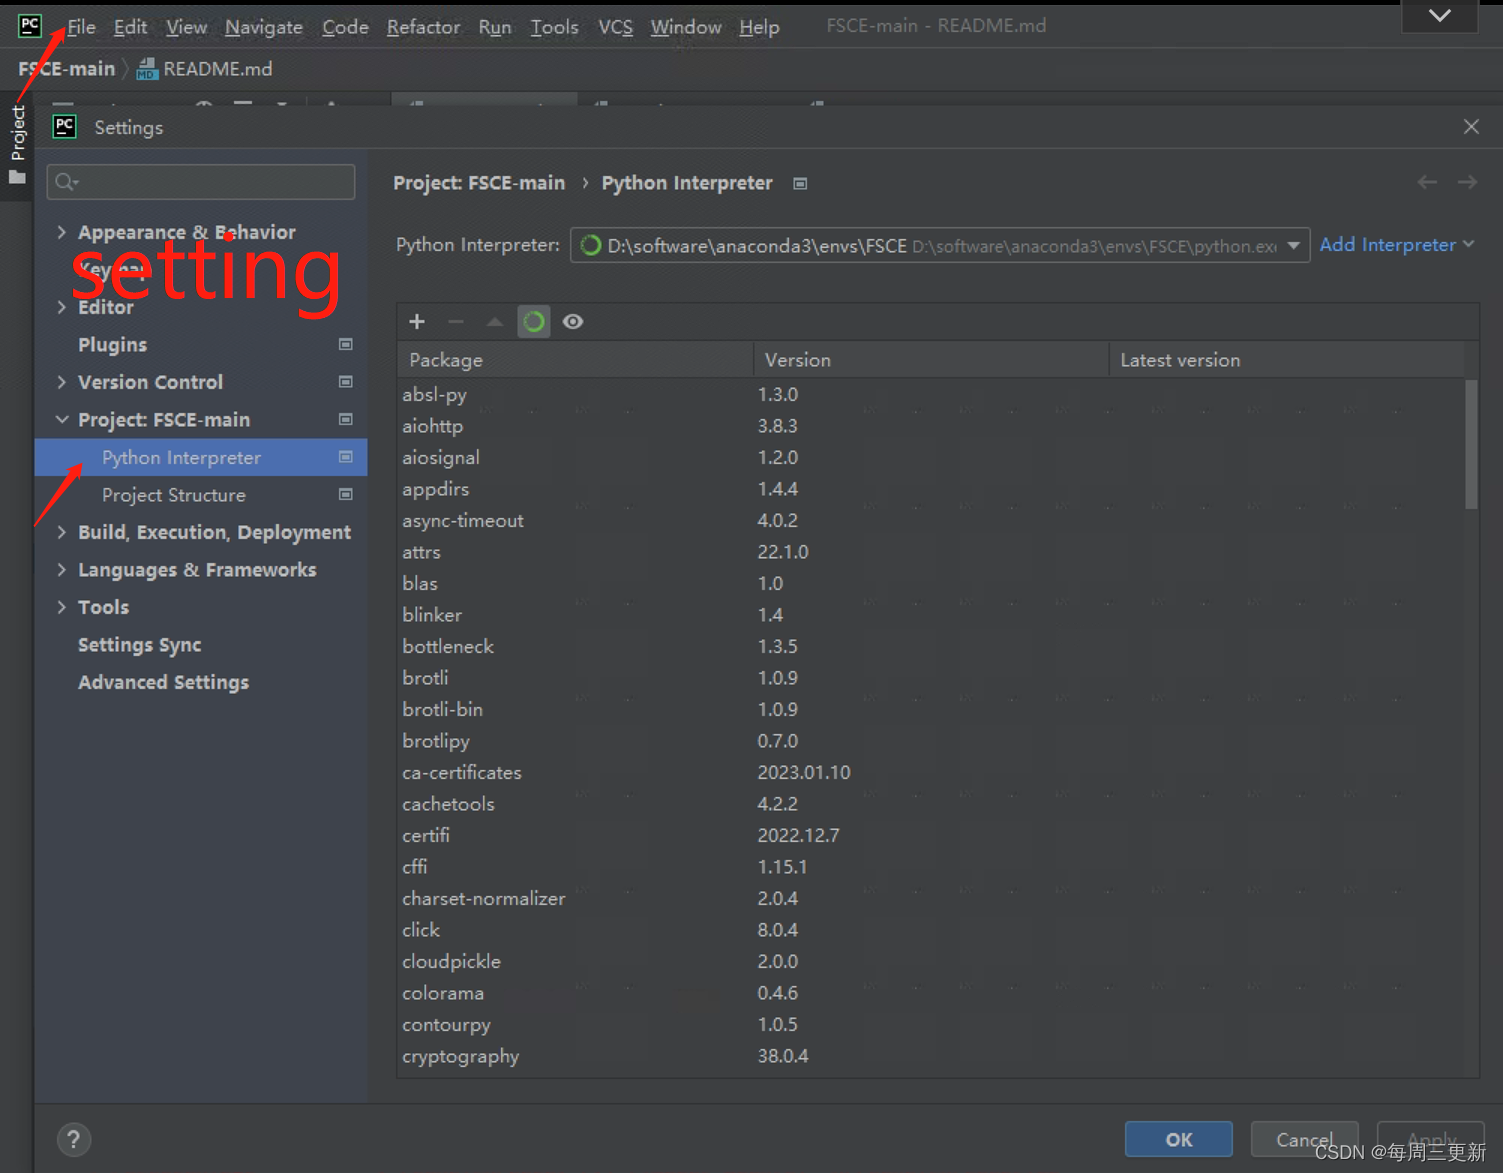Click the PyCharm logo in the Settings title

point(65,126)
